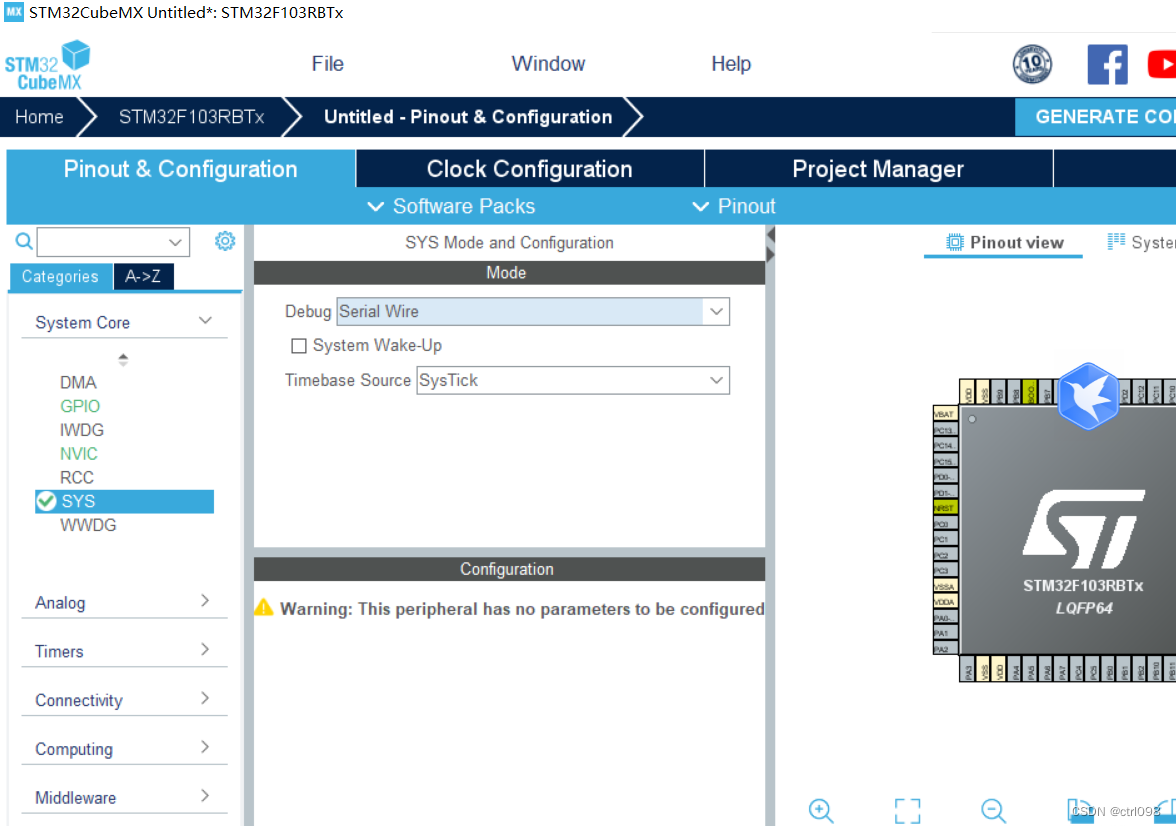This screenshot has height=826, width=1176.
Task: Select the VDDA pin on chip
Action: click(x=945, y=602)
